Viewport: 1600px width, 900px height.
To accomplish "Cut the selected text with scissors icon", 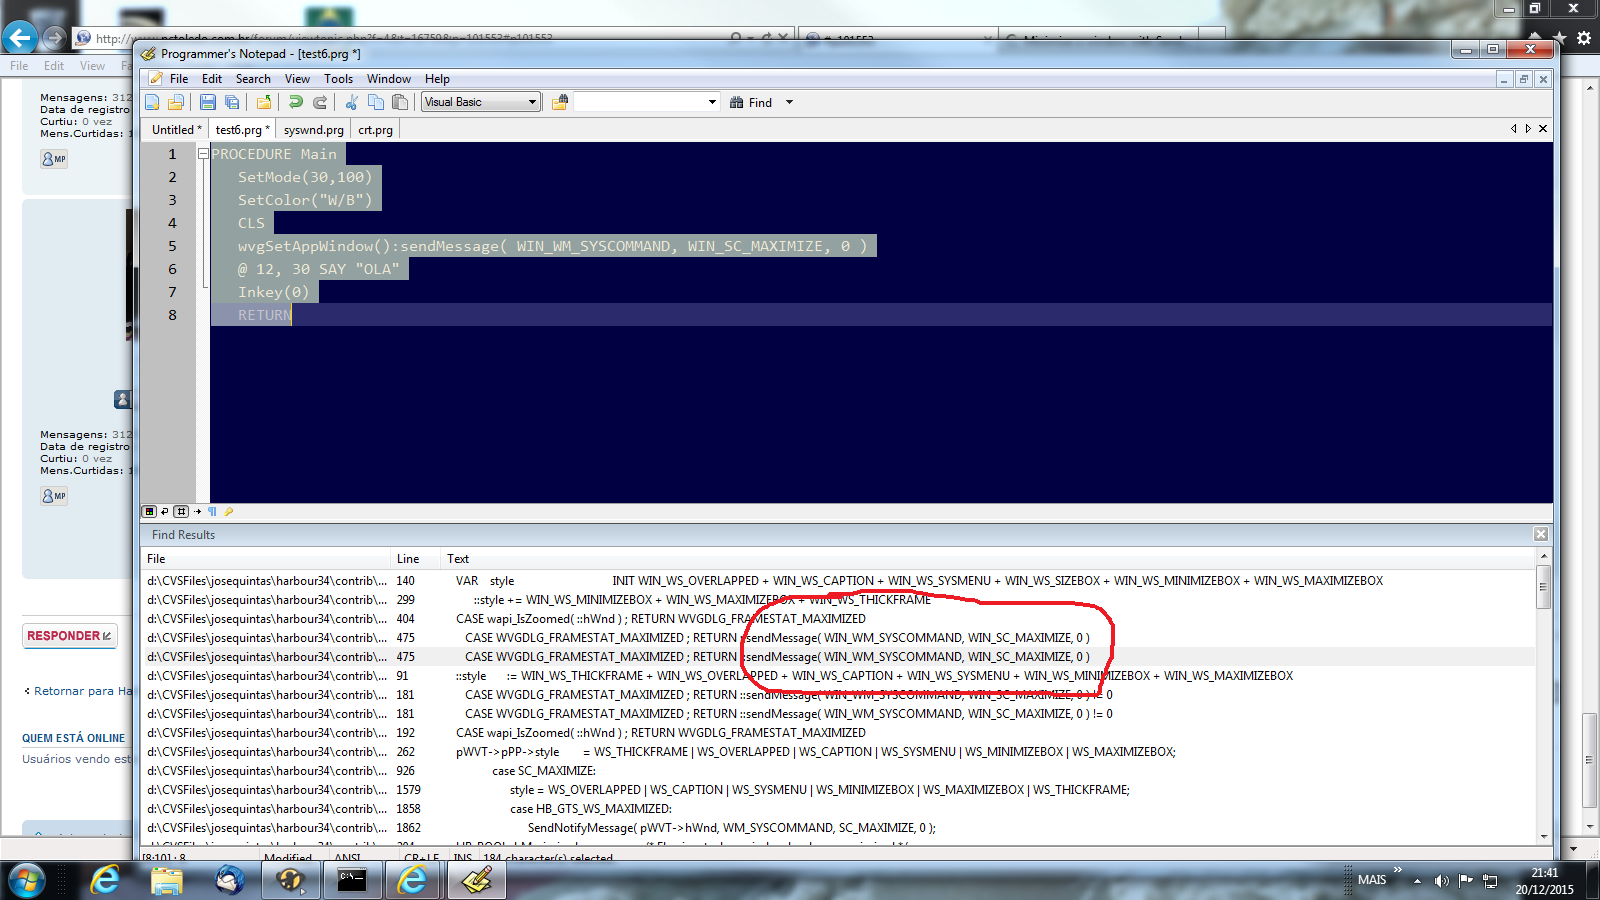I will (352, 102).
